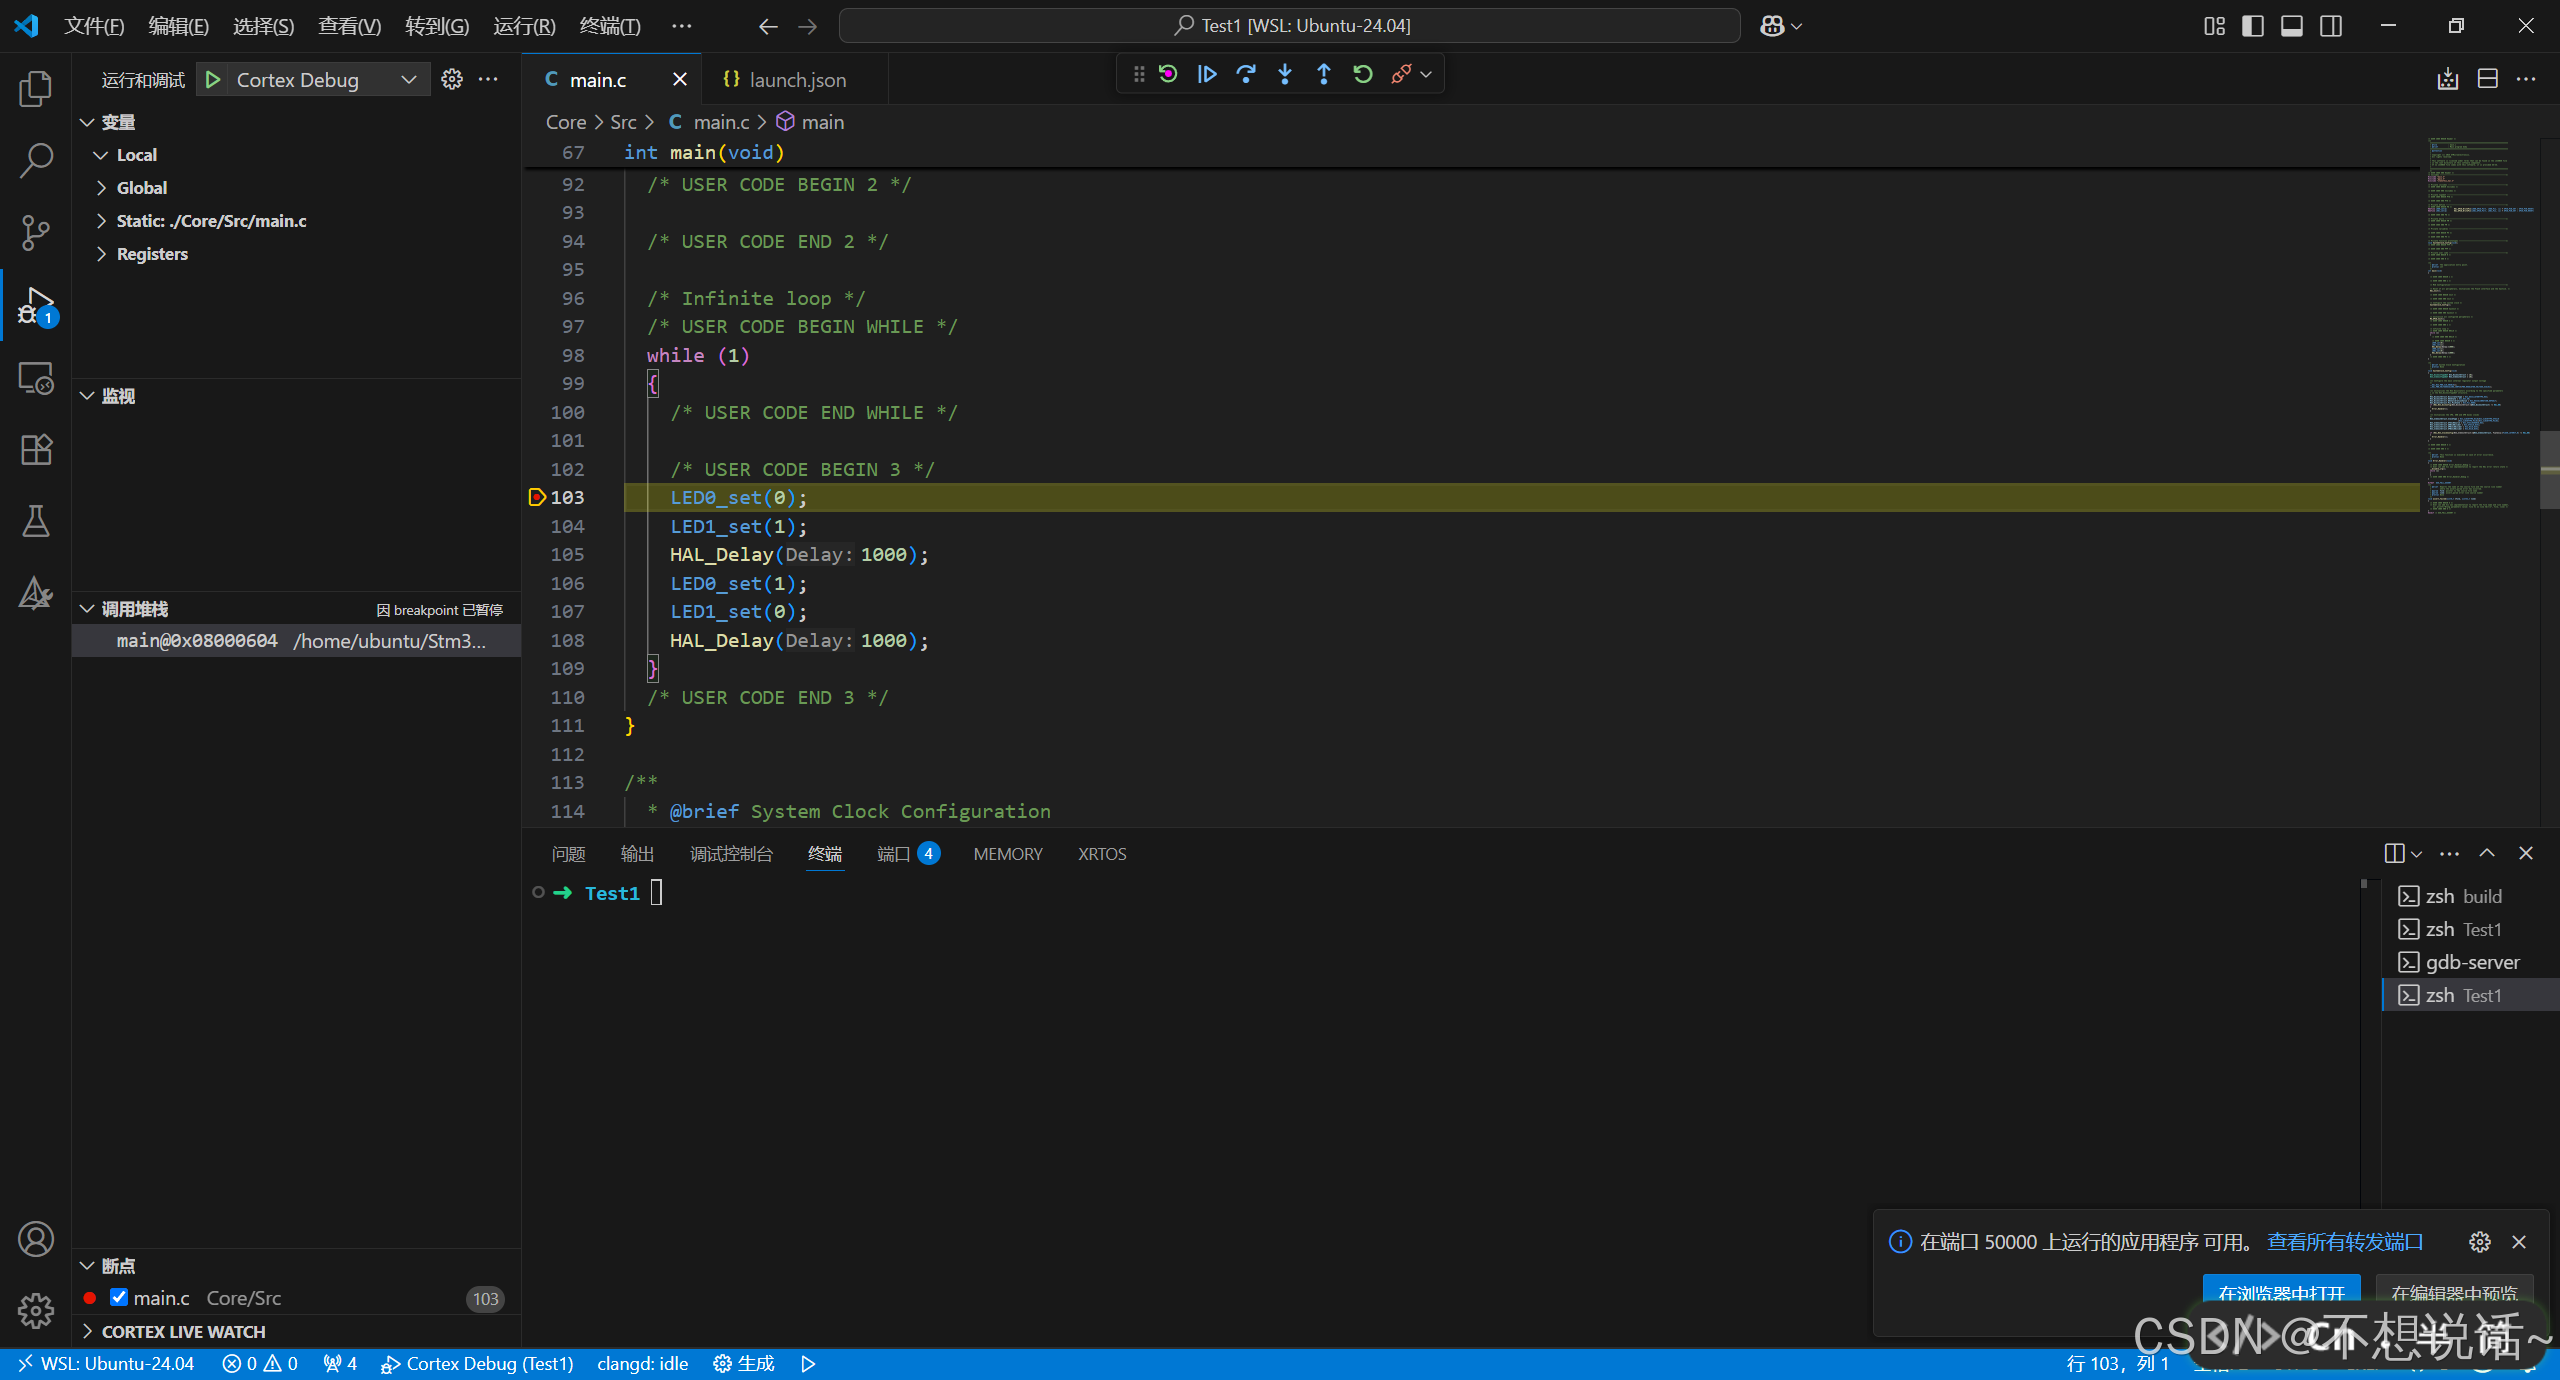Expand CORTEX LIVE WATCH section

[184, 1331]
